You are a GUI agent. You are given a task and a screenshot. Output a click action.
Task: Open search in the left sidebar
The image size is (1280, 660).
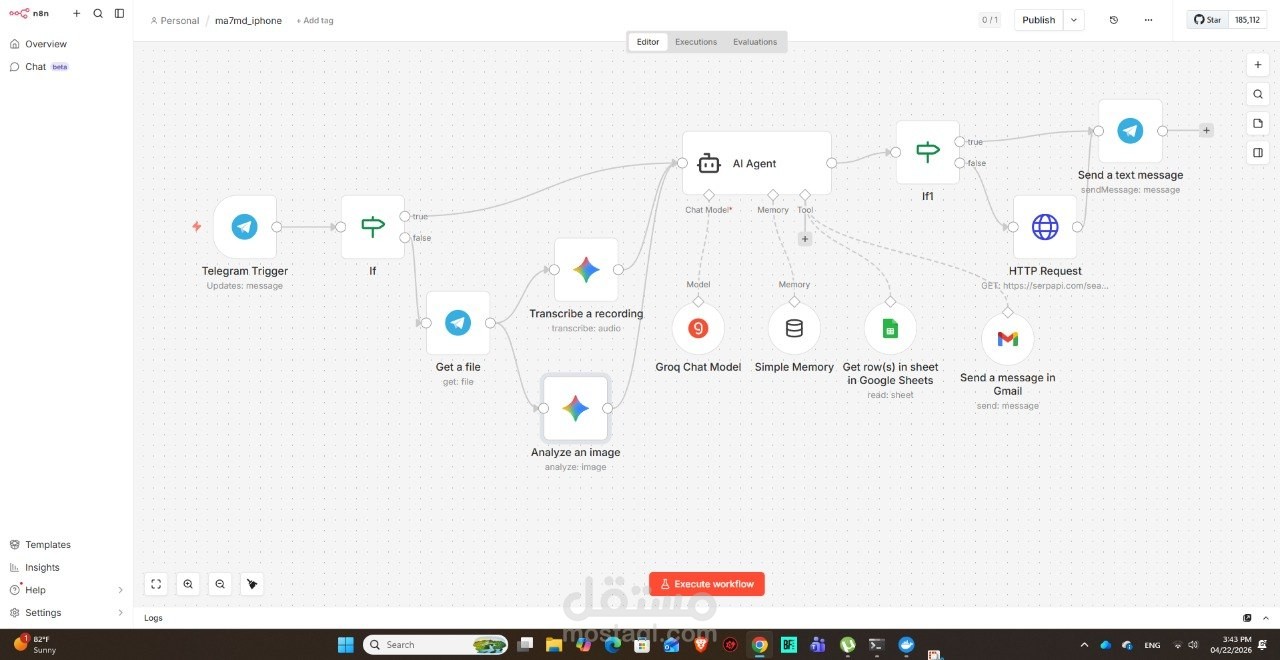(98, 14)
